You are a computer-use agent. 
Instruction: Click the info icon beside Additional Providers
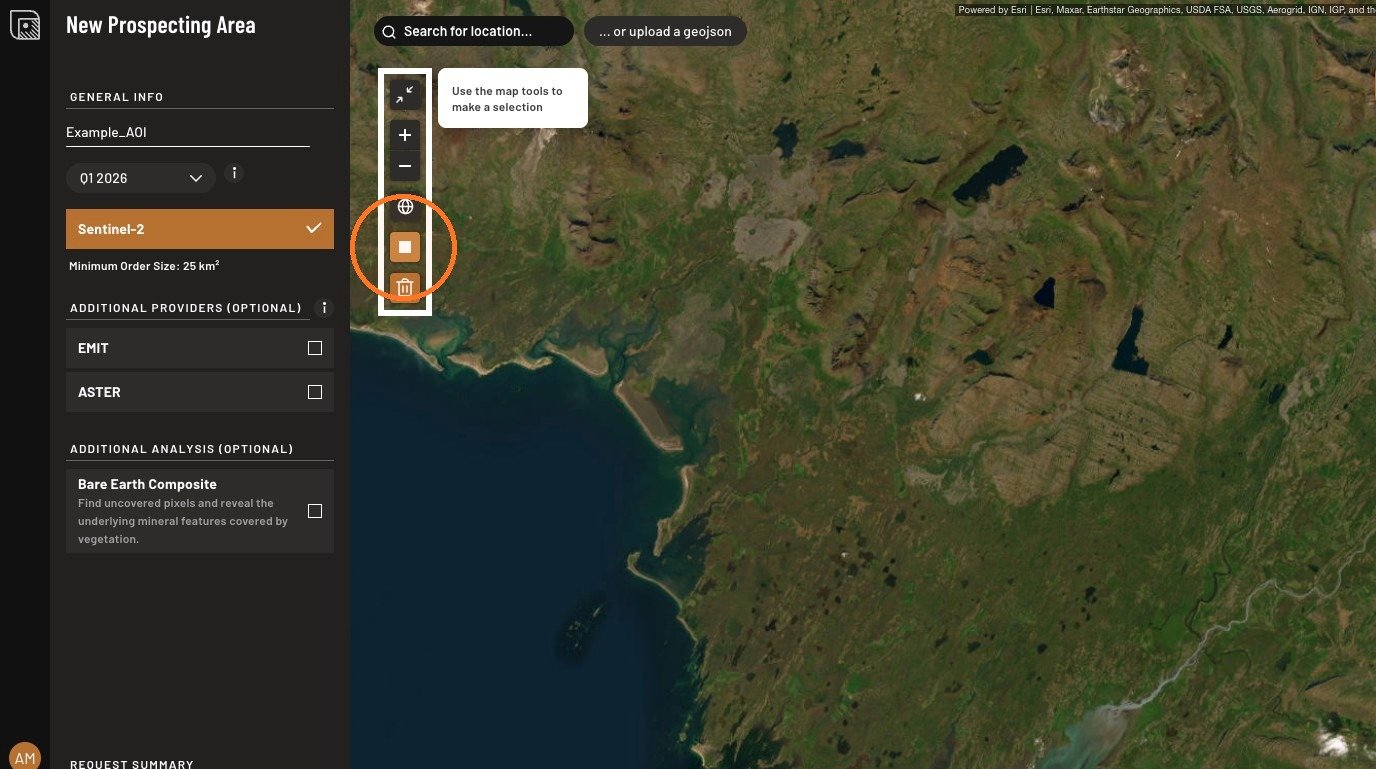323,307
